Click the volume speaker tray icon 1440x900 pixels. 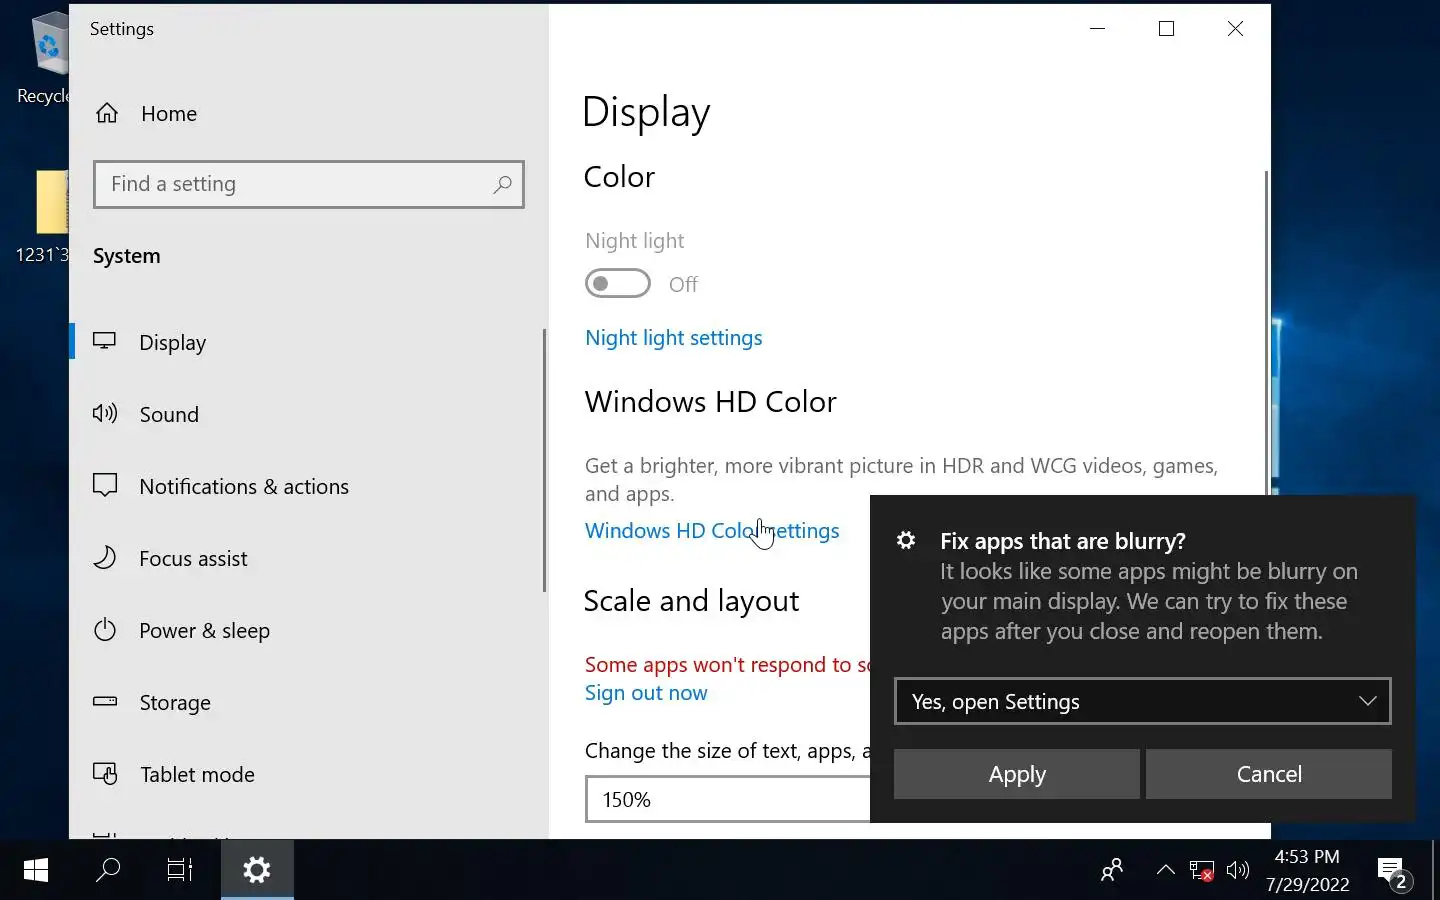pyautogui.click(x=1238, y=870)
